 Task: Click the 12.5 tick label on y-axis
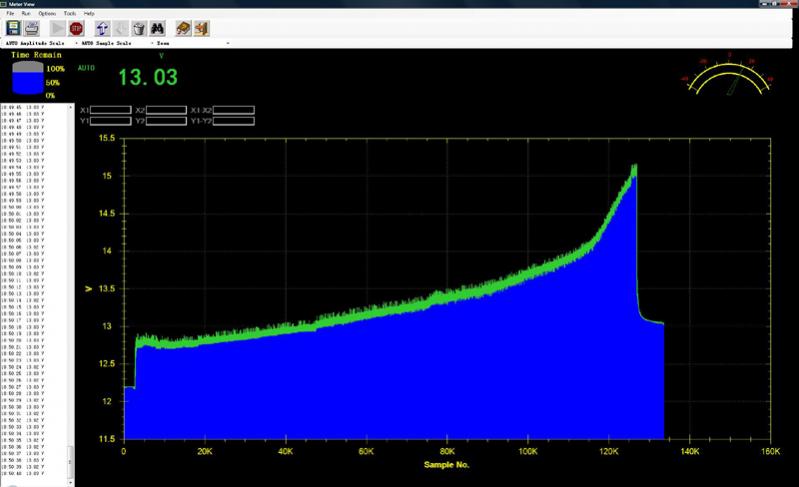(x=106, y=364)
